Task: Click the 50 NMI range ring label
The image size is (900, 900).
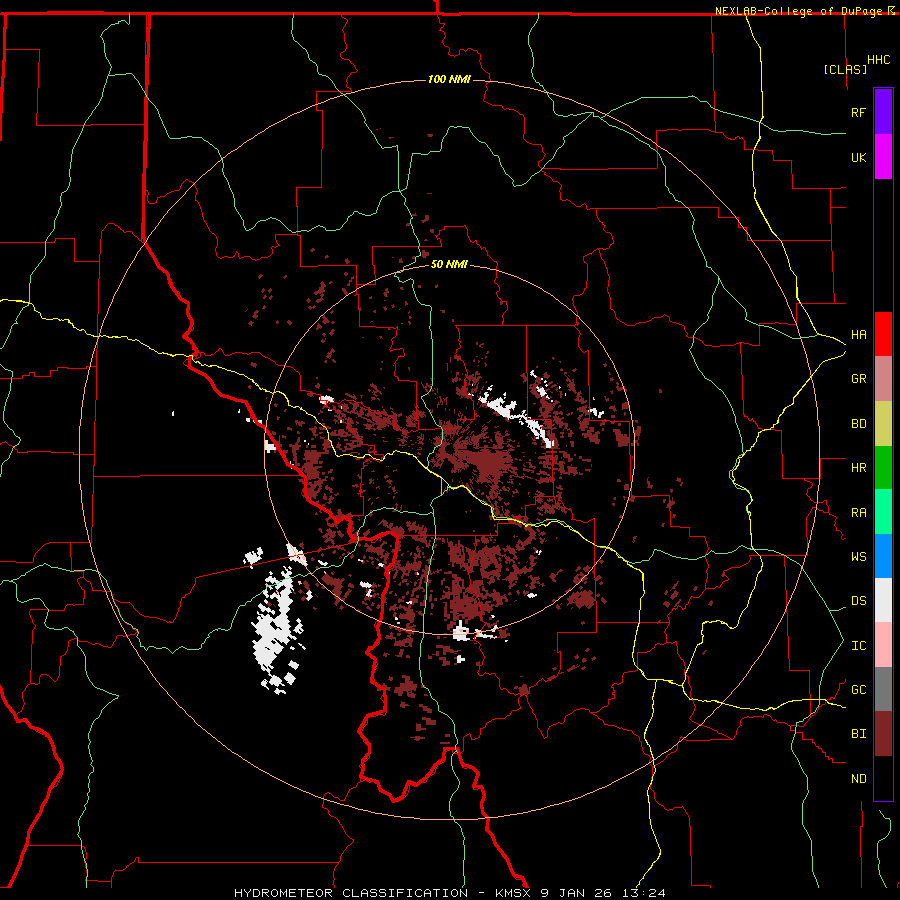Action: click(x=449, y=264)
